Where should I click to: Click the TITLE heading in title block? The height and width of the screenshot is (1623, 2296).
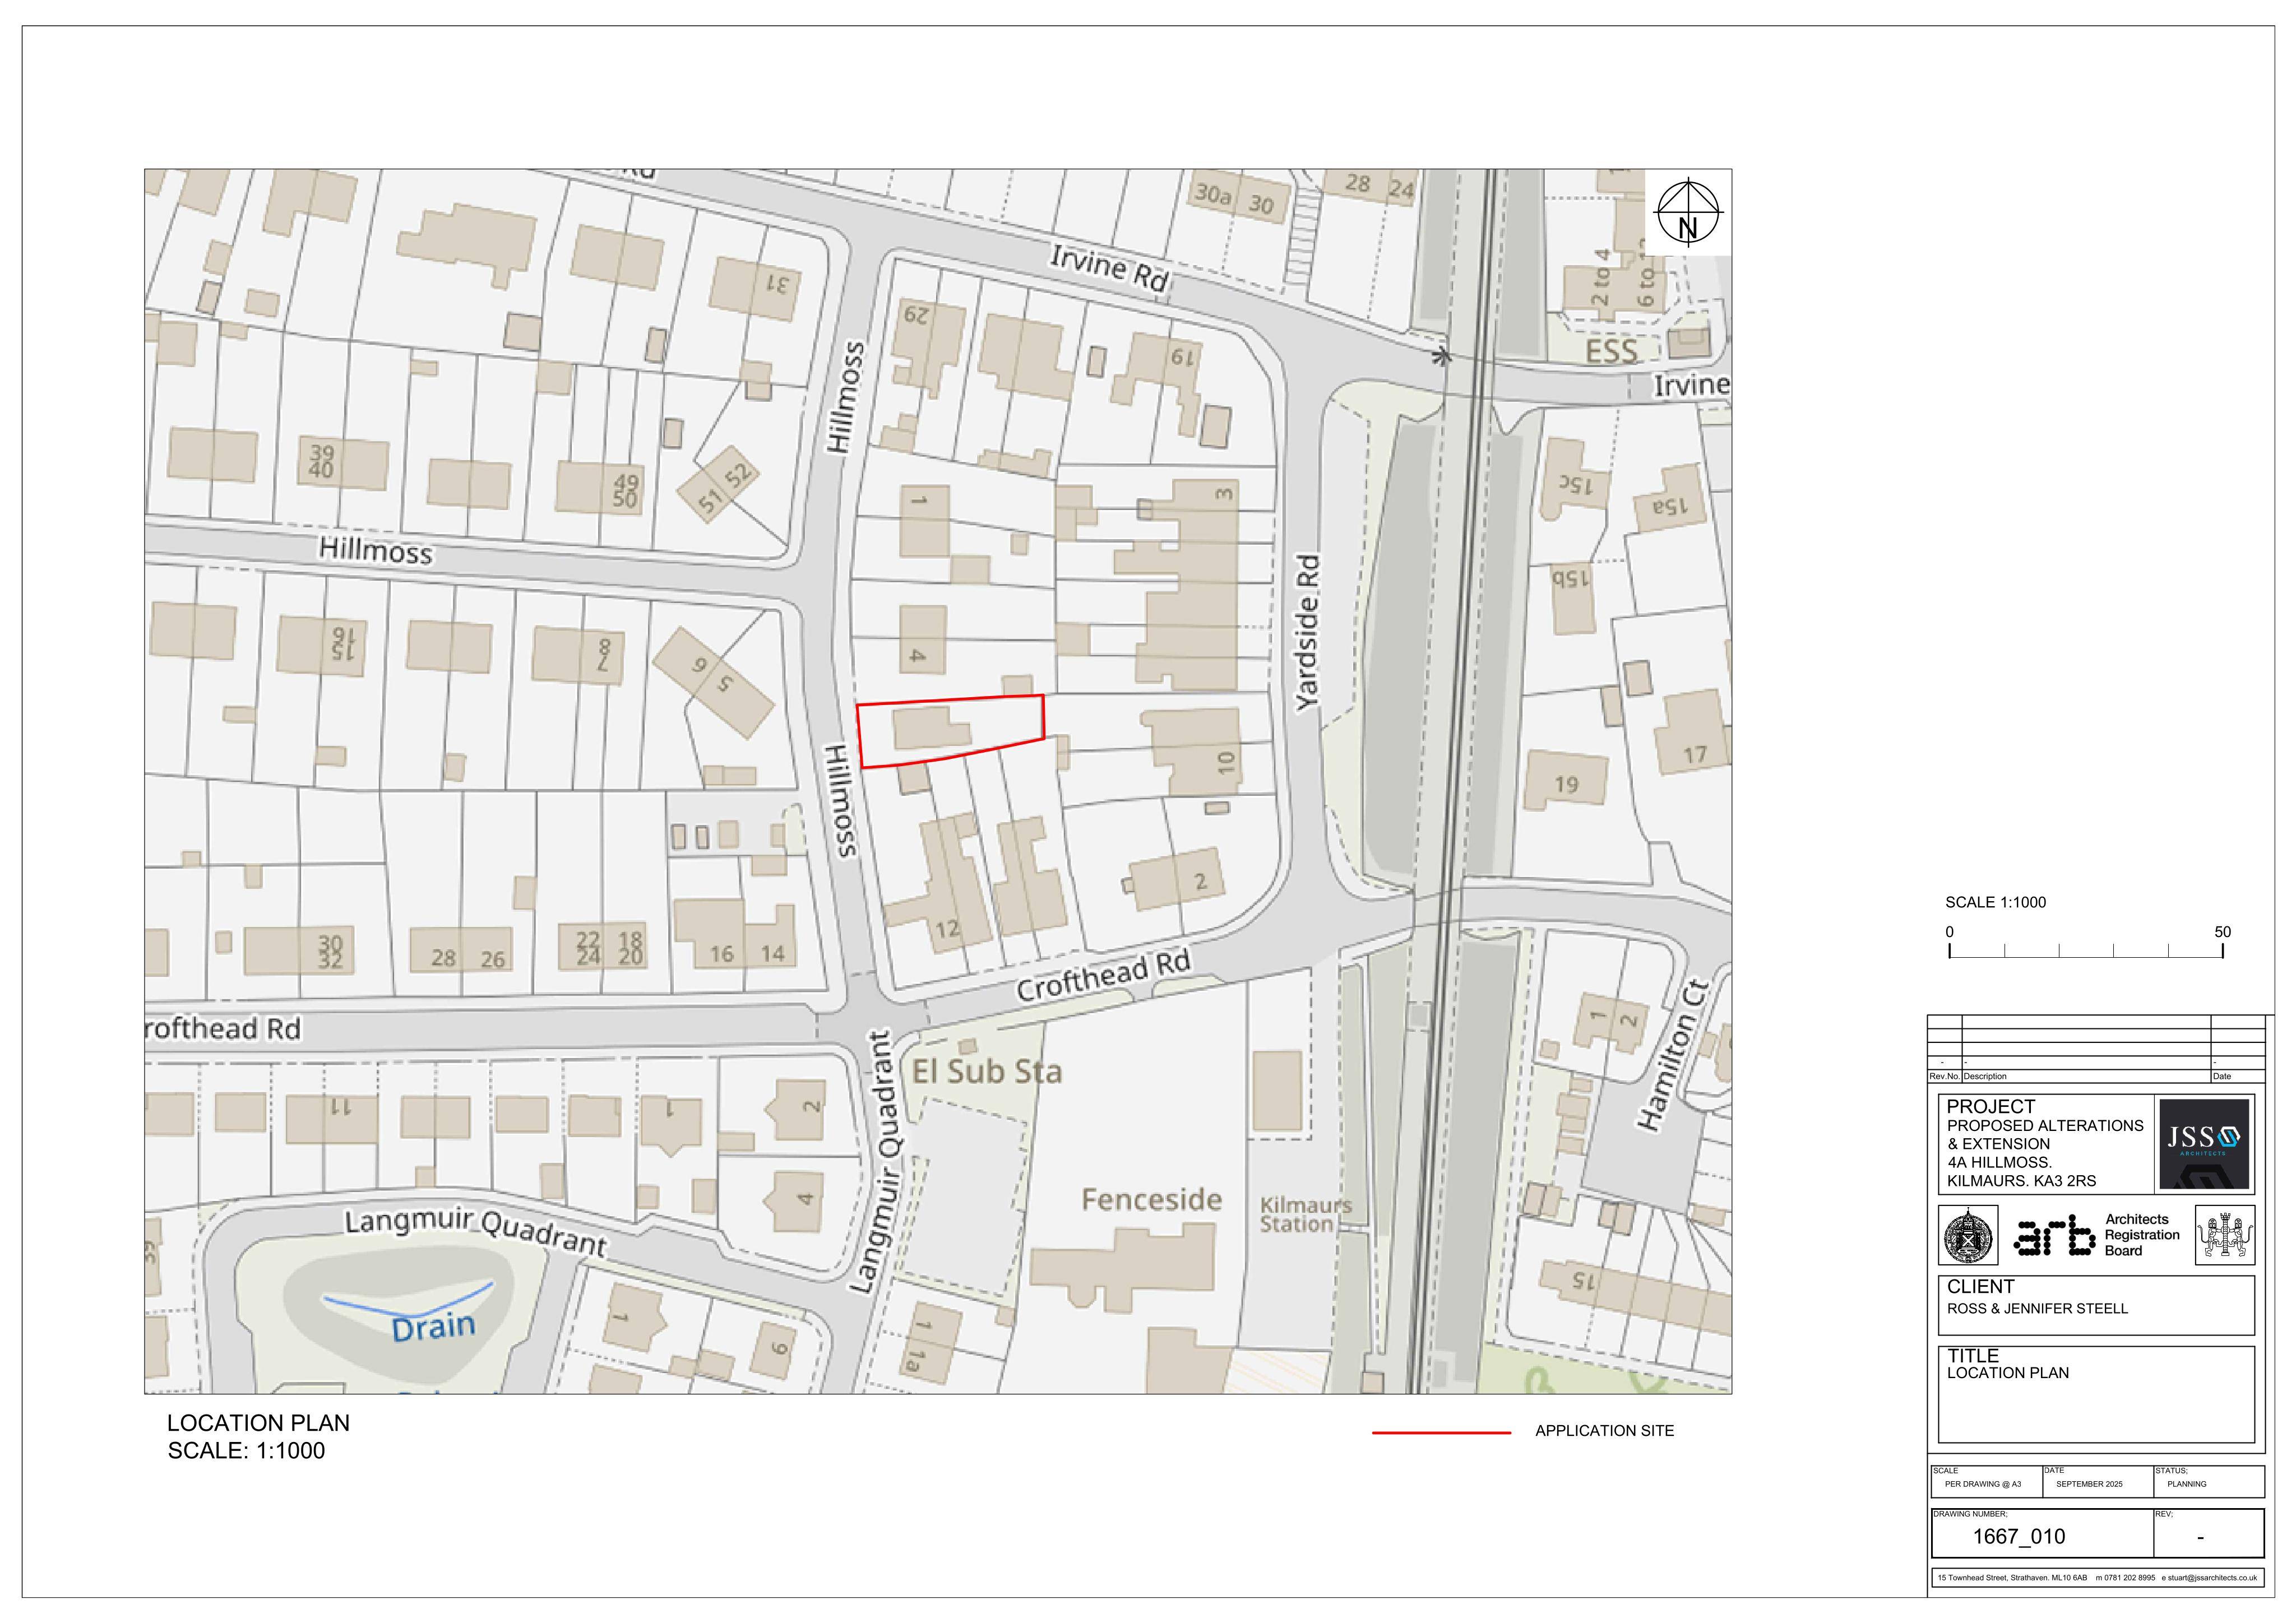1972,1355
